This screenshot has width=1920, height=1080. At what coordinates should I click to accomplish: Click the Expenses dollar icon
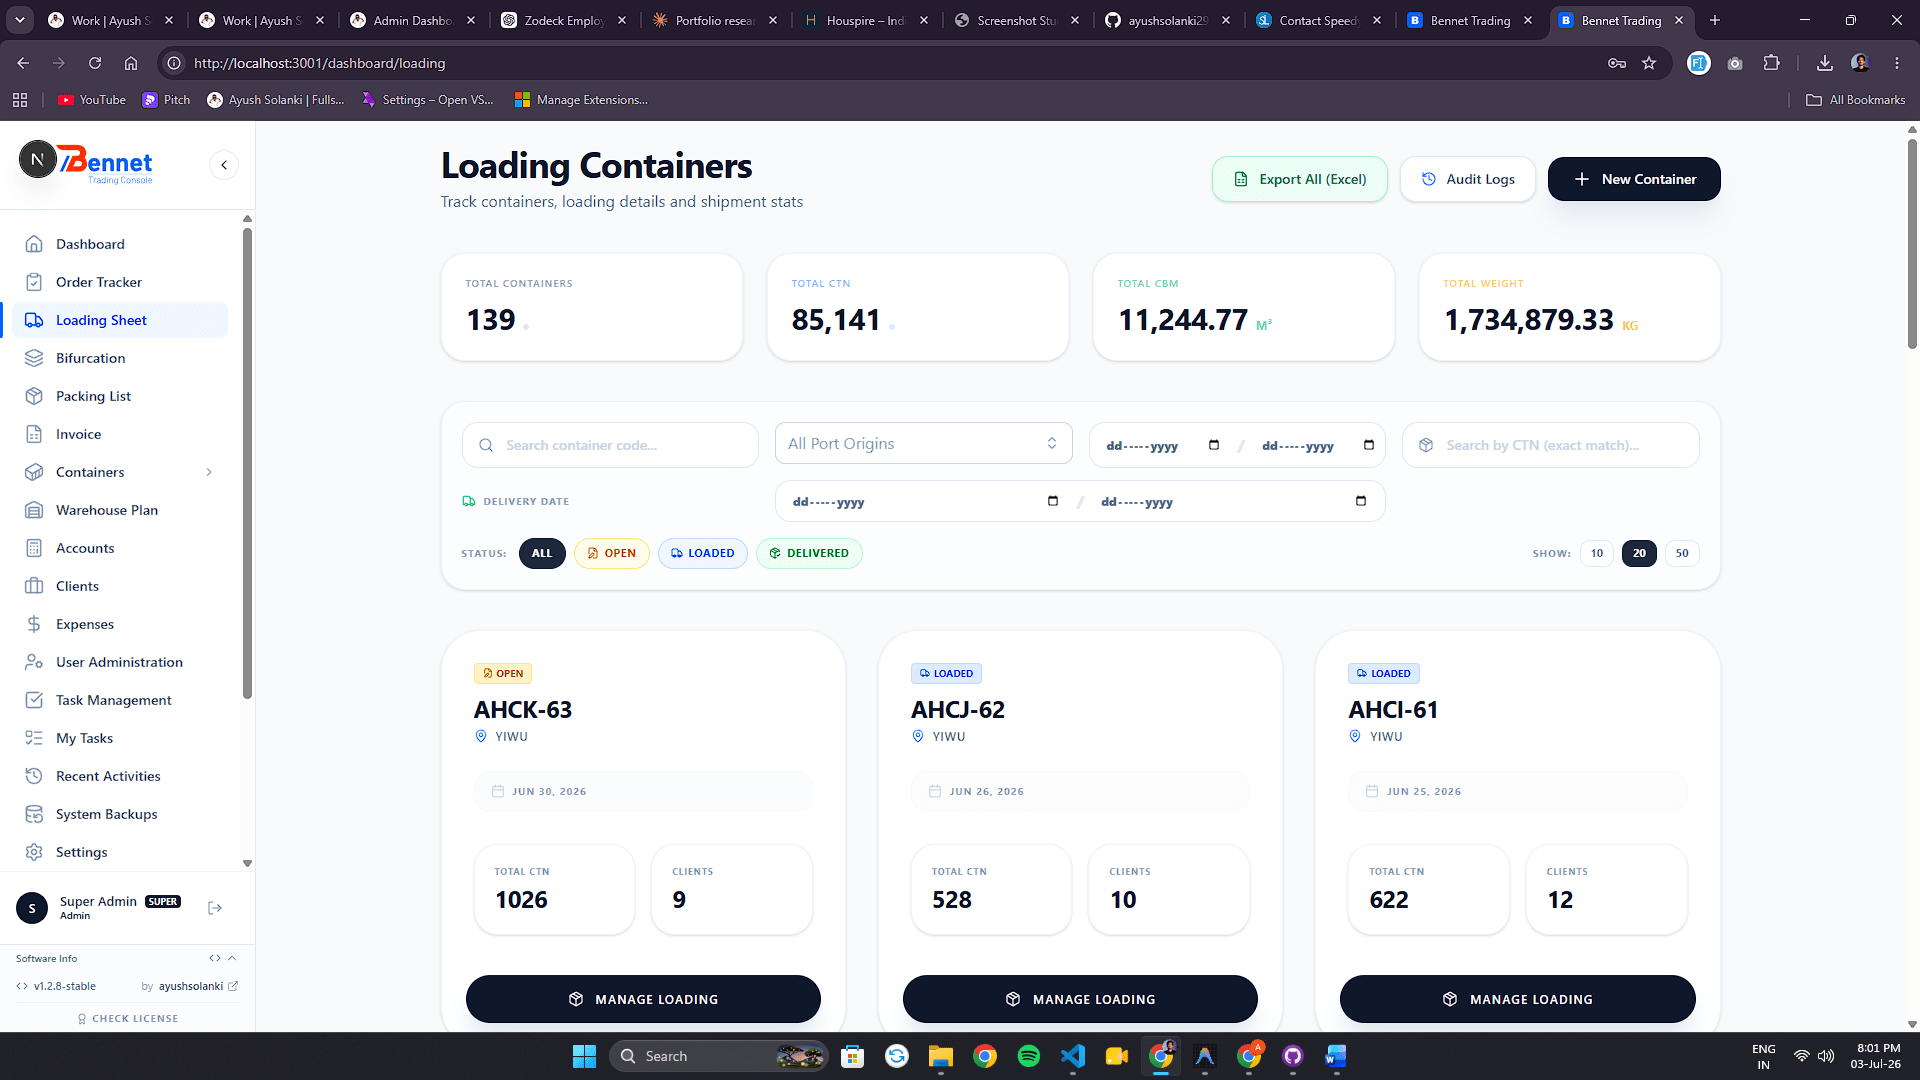[34, 624]
